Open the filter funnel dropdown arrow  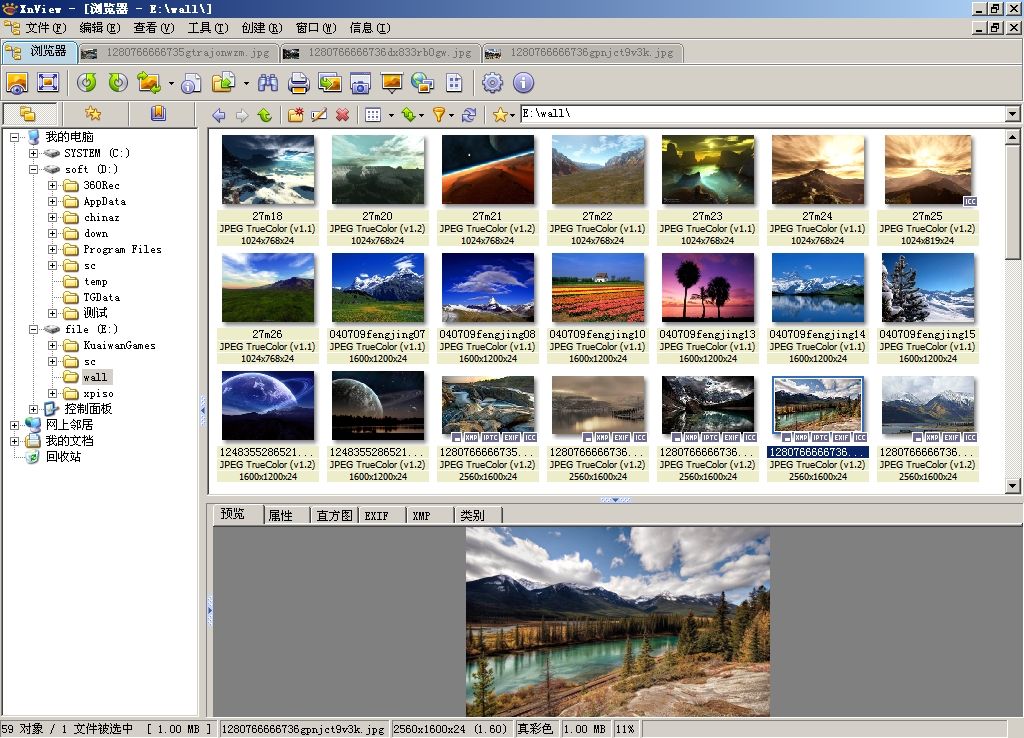[452, 115]
